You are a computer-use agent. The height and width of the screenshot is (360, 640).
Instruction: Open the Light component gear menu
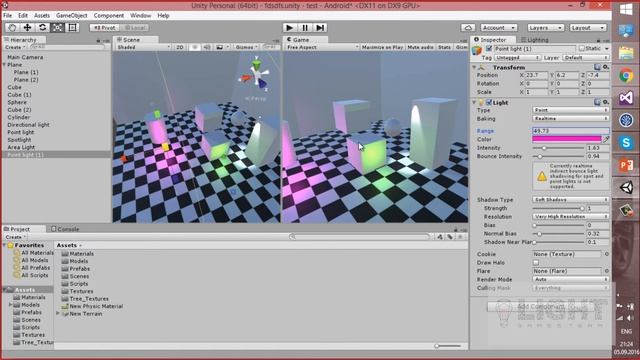(606, 102)
